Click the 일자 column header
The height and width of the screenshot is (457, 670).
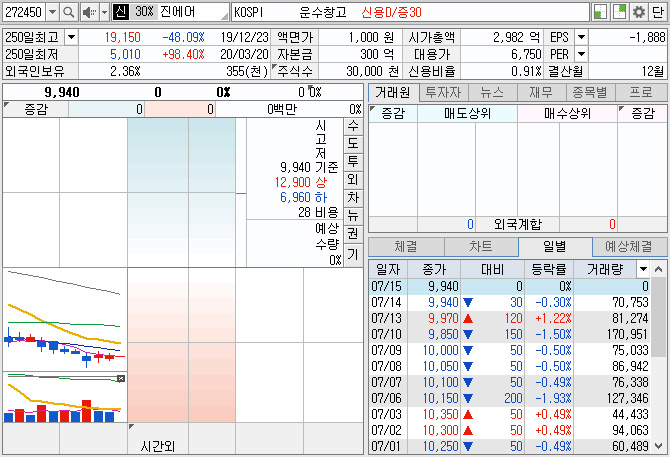[x=388, y=270]
